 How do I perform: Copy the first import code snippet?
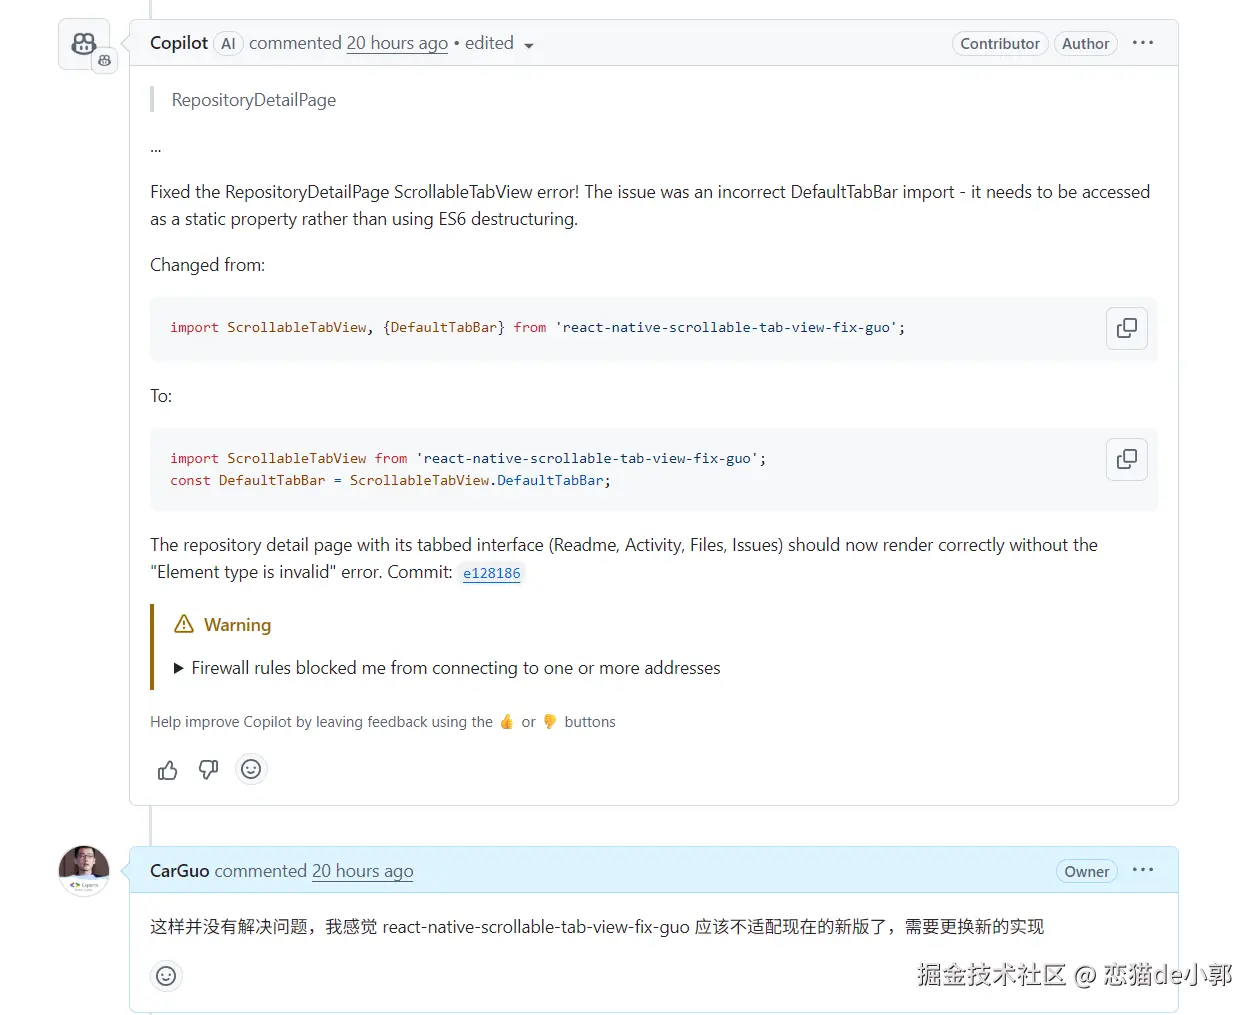click(1127, 328)
